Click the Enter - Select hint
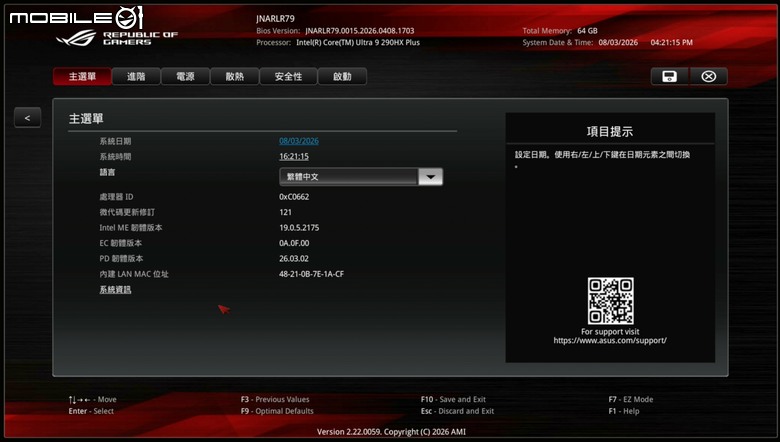 (91, 411)
